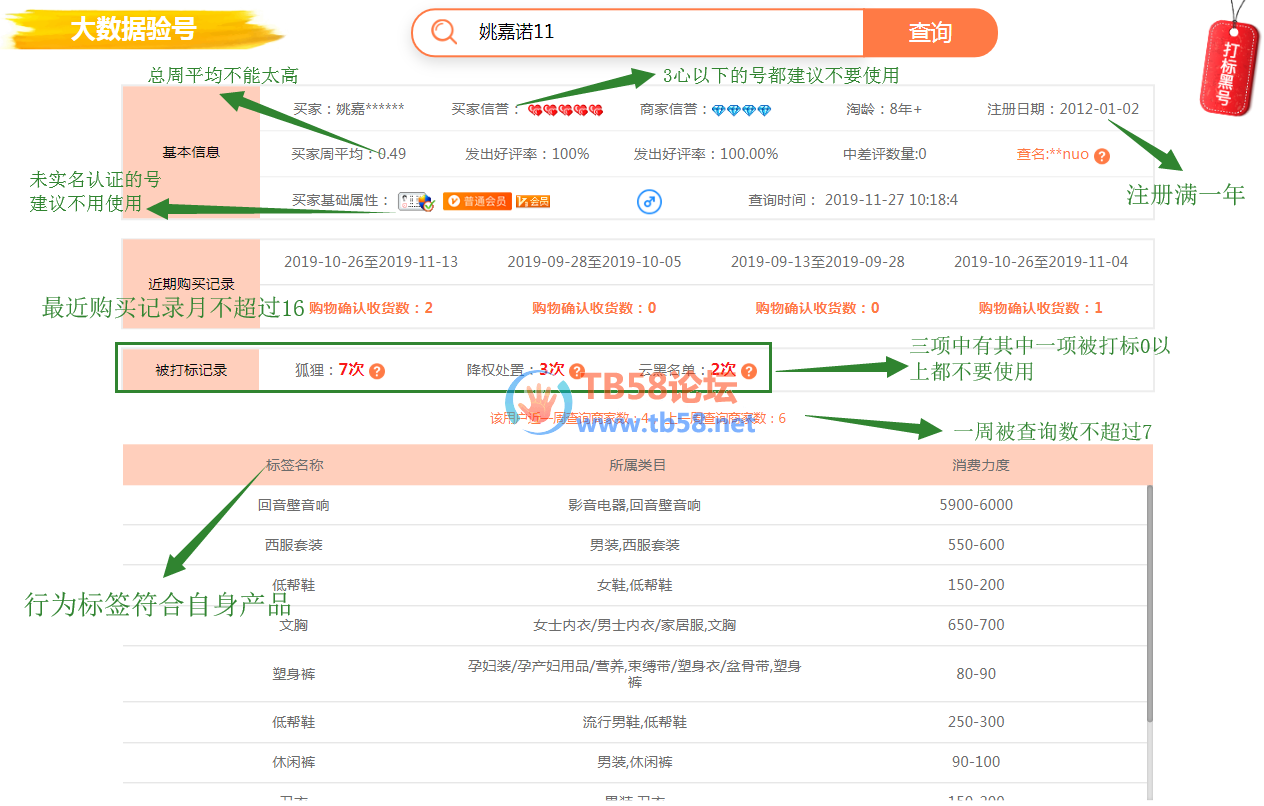Click the date range 2019-10-26至2019-11-13
This screenshot has height=806, width=1264.
tap(371, 262)
